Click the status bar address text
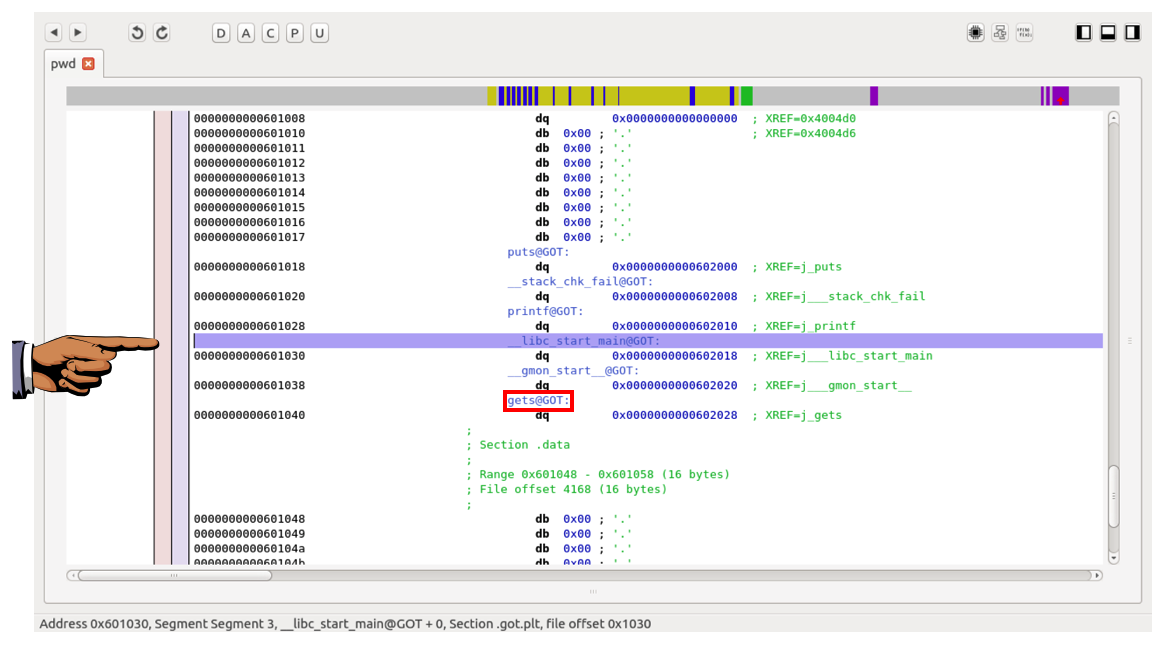Screen dimensions: 1162x648 point(345,624)
